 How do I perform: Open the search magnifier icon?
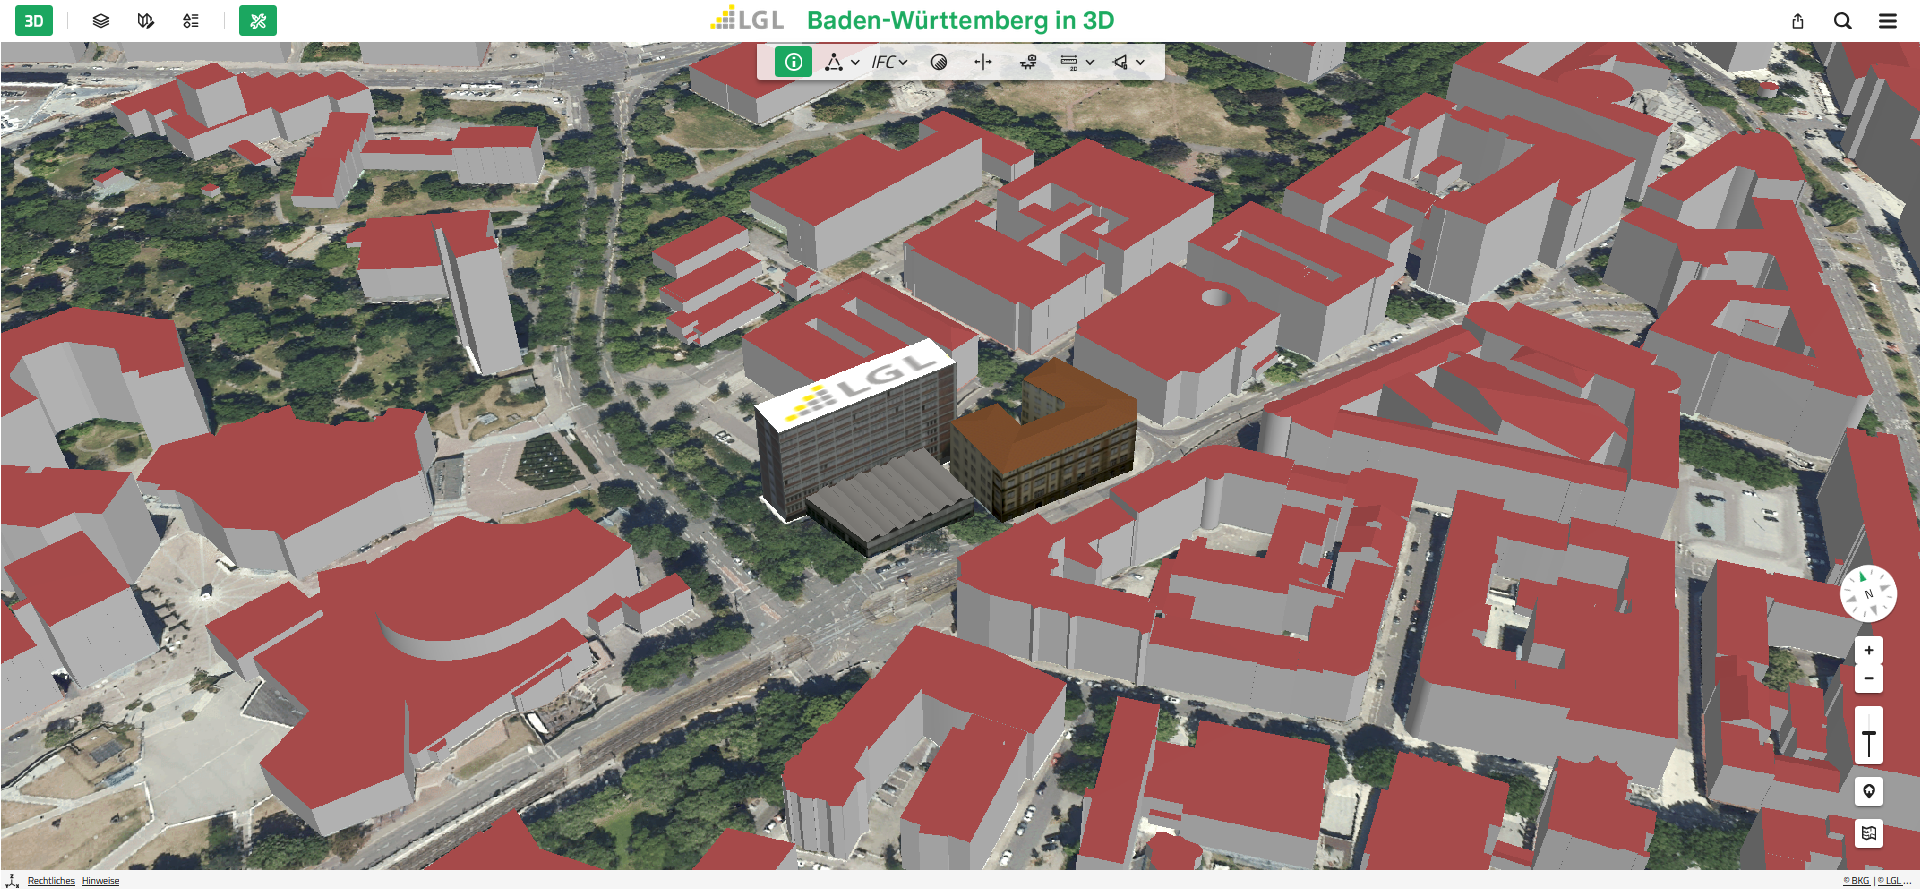point(1843,21)
